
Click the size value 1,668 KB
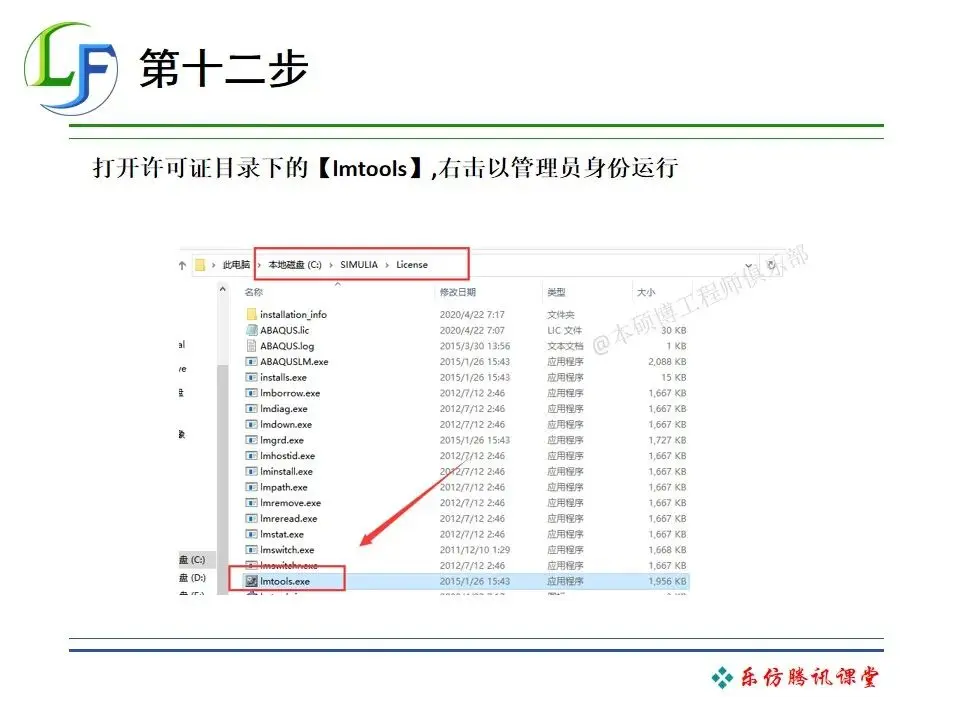[x=667, y=550]
